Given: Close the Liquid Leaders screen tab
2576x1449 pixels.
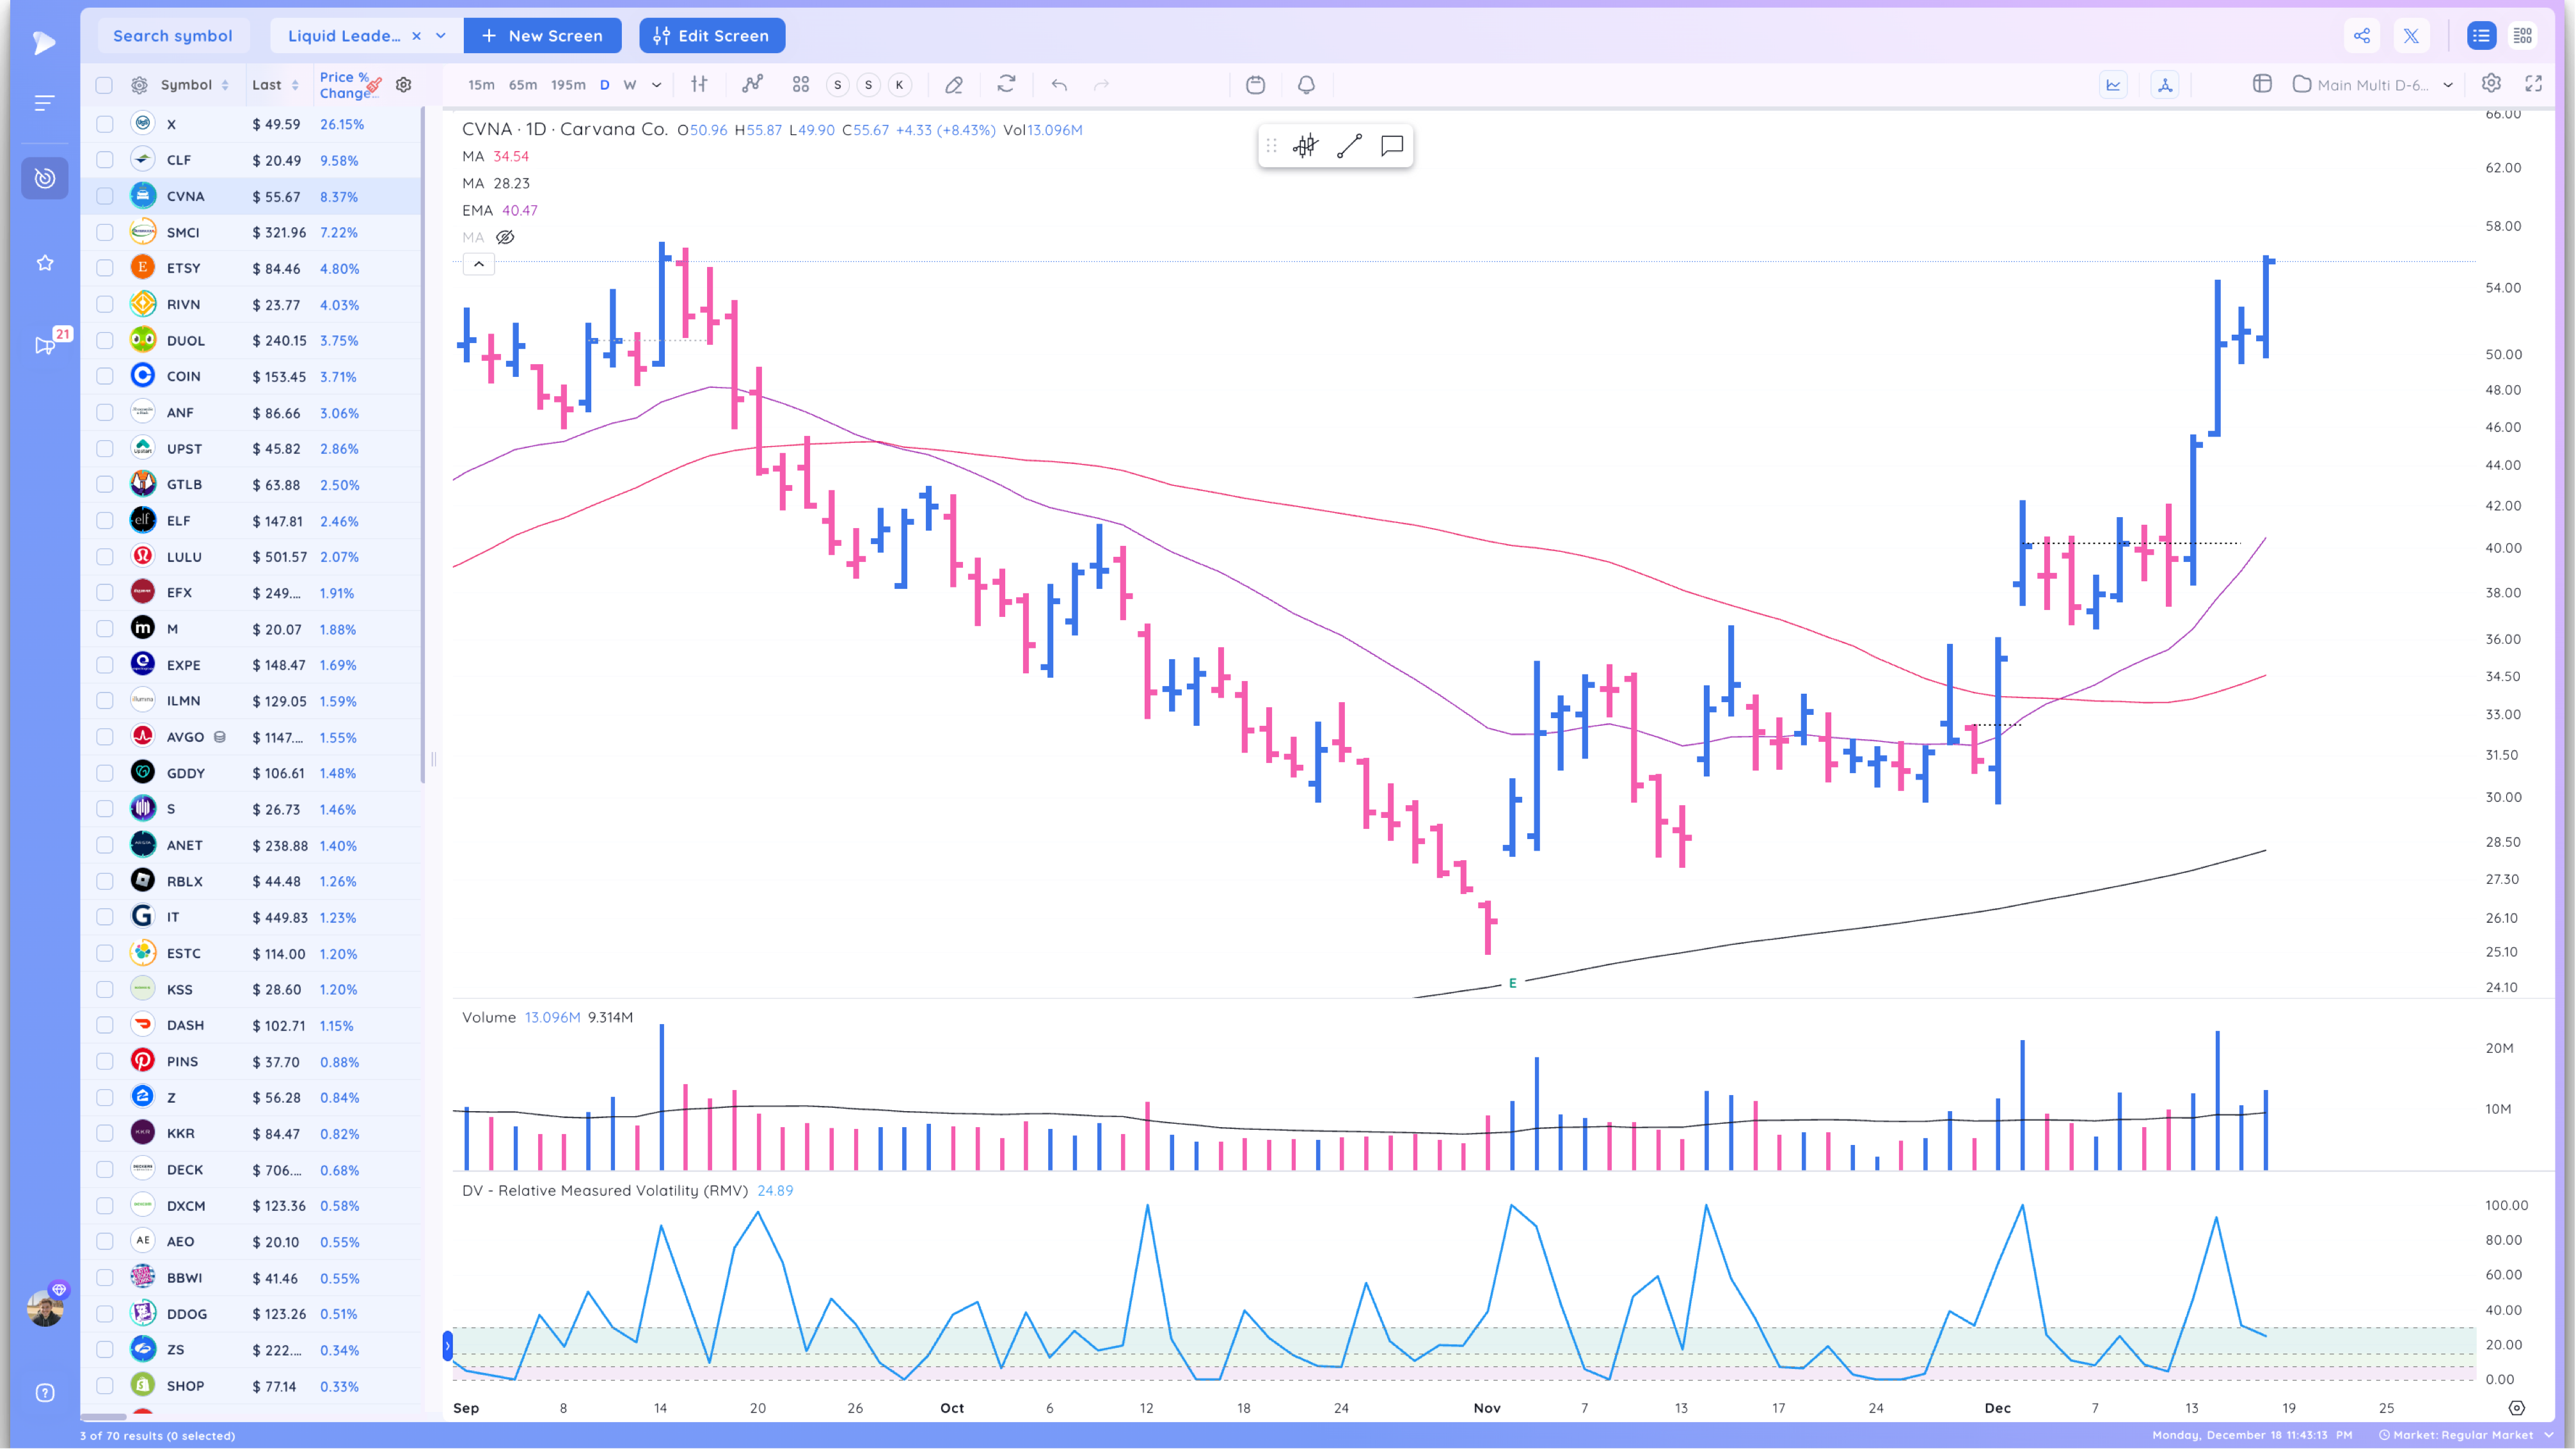Looking at the screenshot, I should tap(416, 36).
